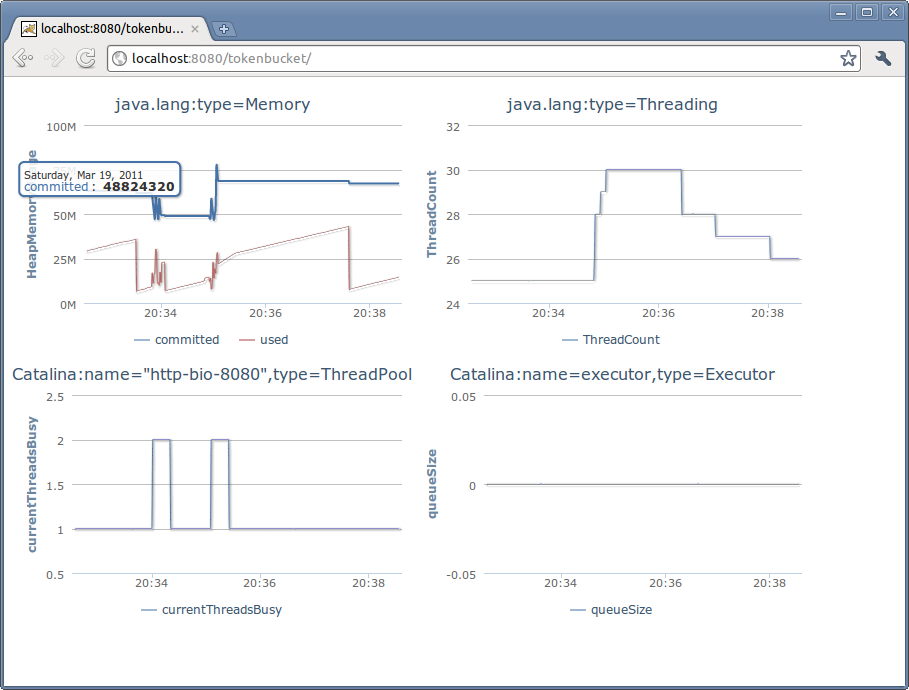Click the 20:36 time label under the Executor chart
909x690 pixels.
coord(666,583)
